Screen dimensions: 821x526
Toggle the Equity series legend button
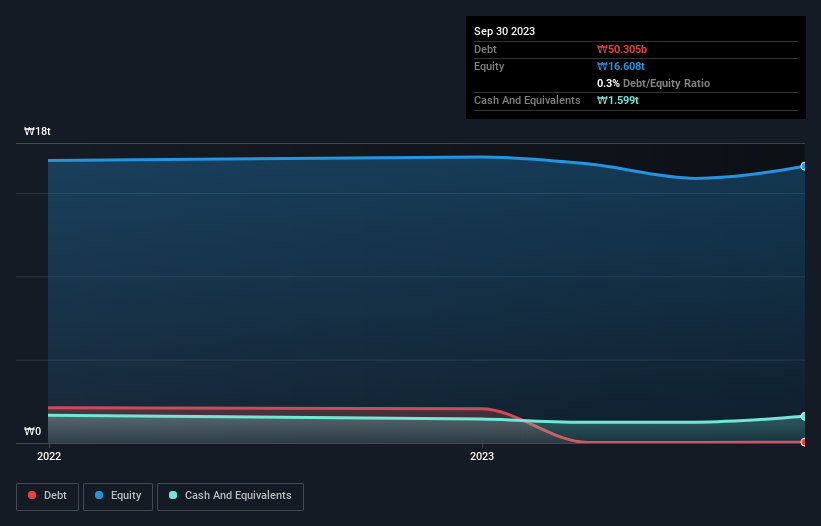click(x=118, y=496)
